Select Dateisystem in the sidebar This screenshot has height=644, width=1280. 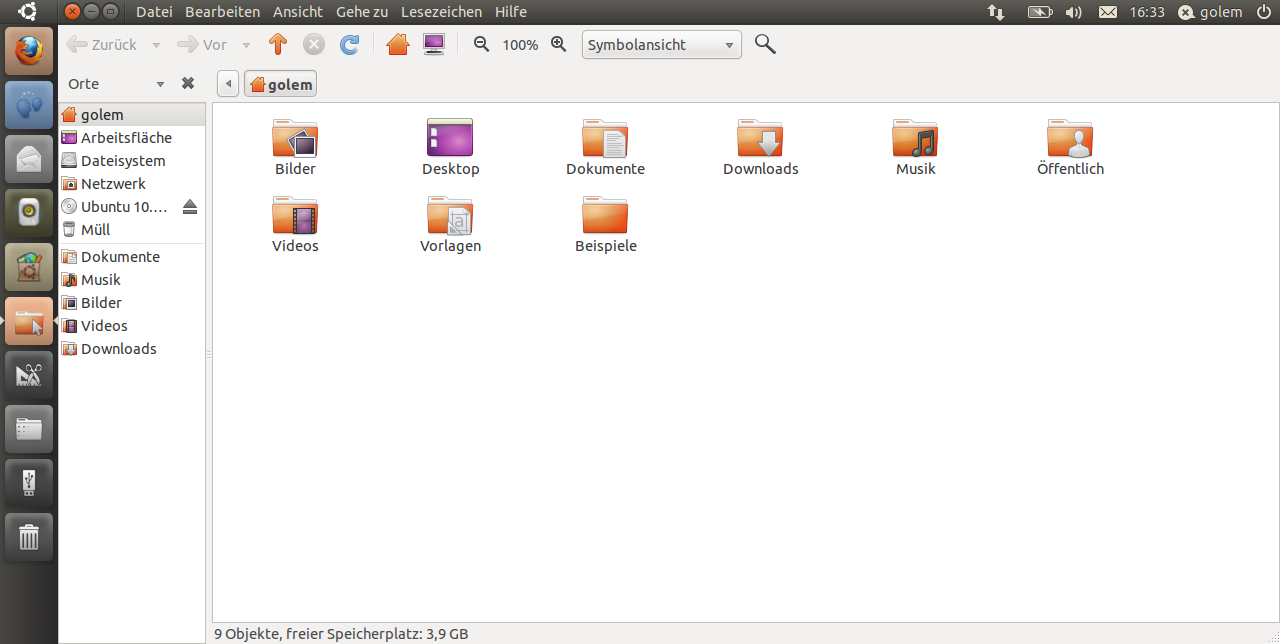pyautogui.click(x=122, y=161)
